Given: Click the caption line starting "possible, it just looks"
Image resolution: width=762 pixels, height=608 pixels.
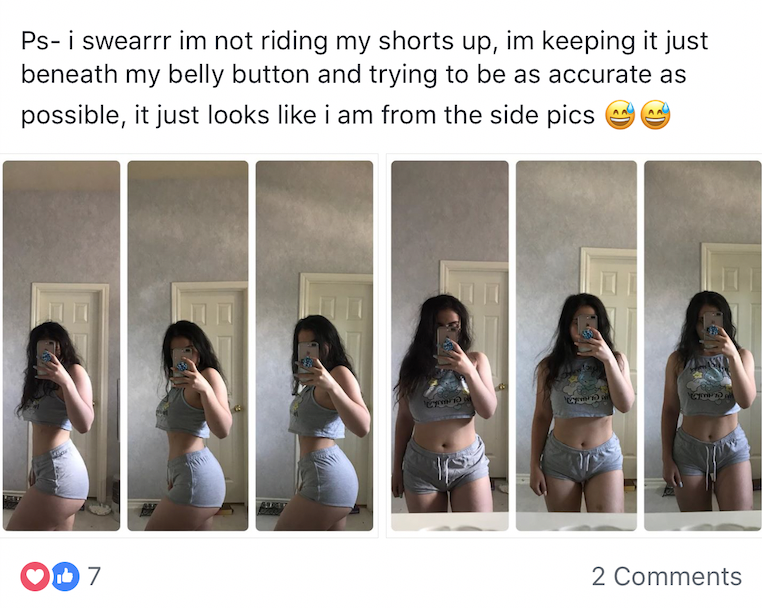Looking at the screenshot, I should click(310, 116).
